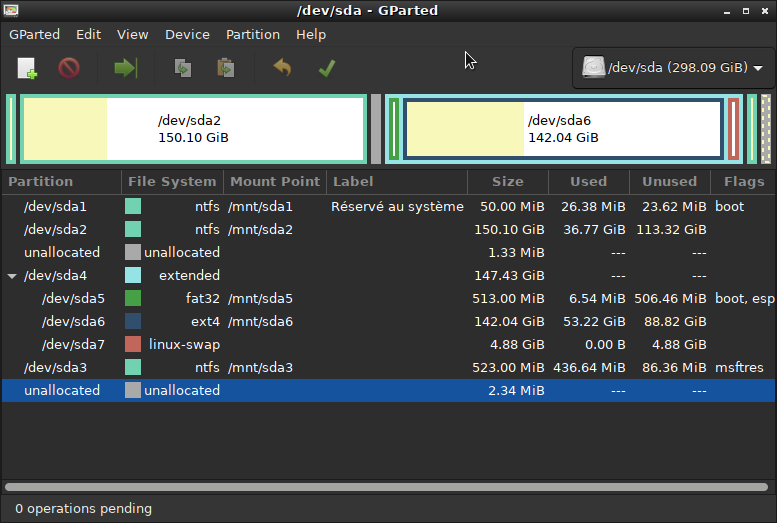Select the /dev/sda2 row in partition list
Viewport: 777px width, 523px height.
click(388, 230)
